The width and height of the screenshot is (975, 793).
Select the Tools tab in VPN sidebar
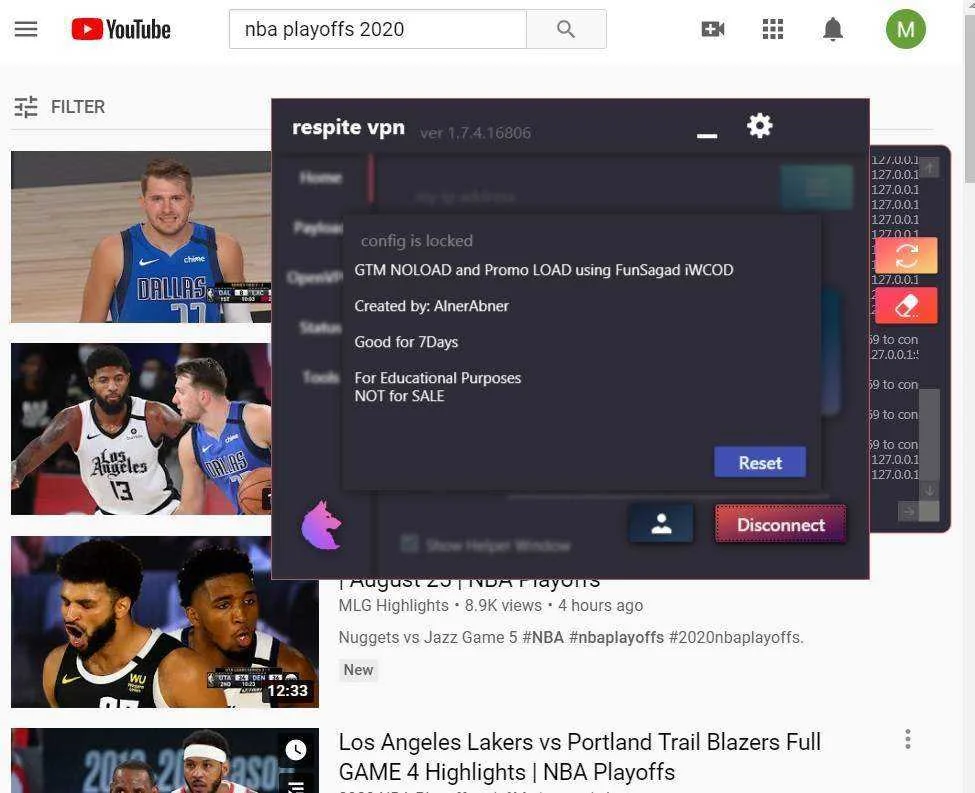[x=321, y=377]
